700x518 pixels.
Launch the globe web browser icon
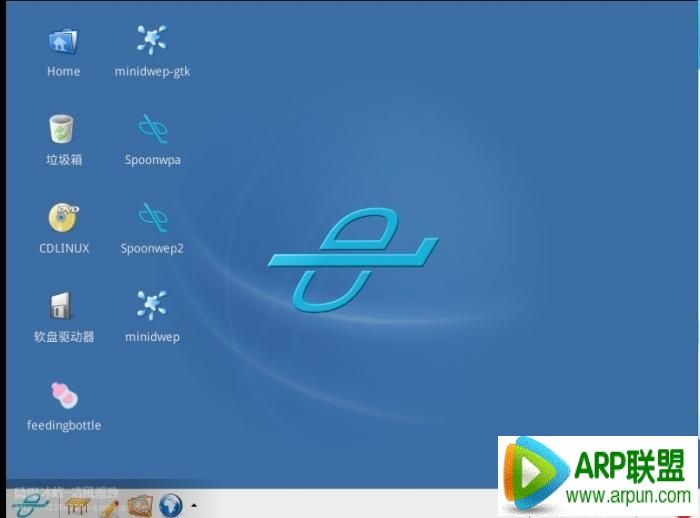tap(171, 505)
